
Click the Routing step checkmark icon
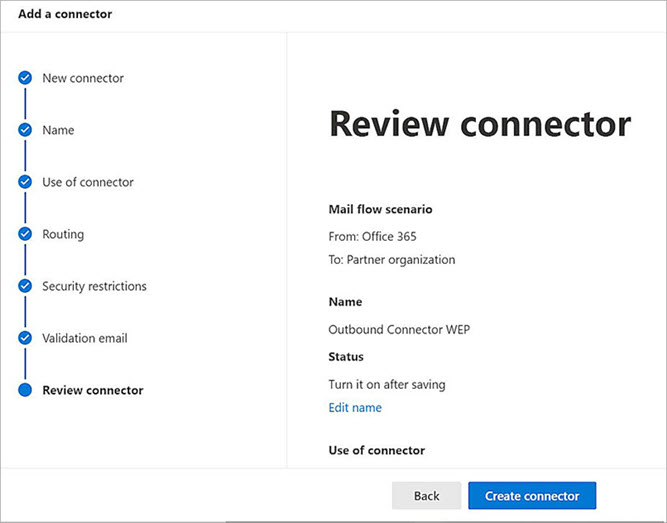point(25,234)
